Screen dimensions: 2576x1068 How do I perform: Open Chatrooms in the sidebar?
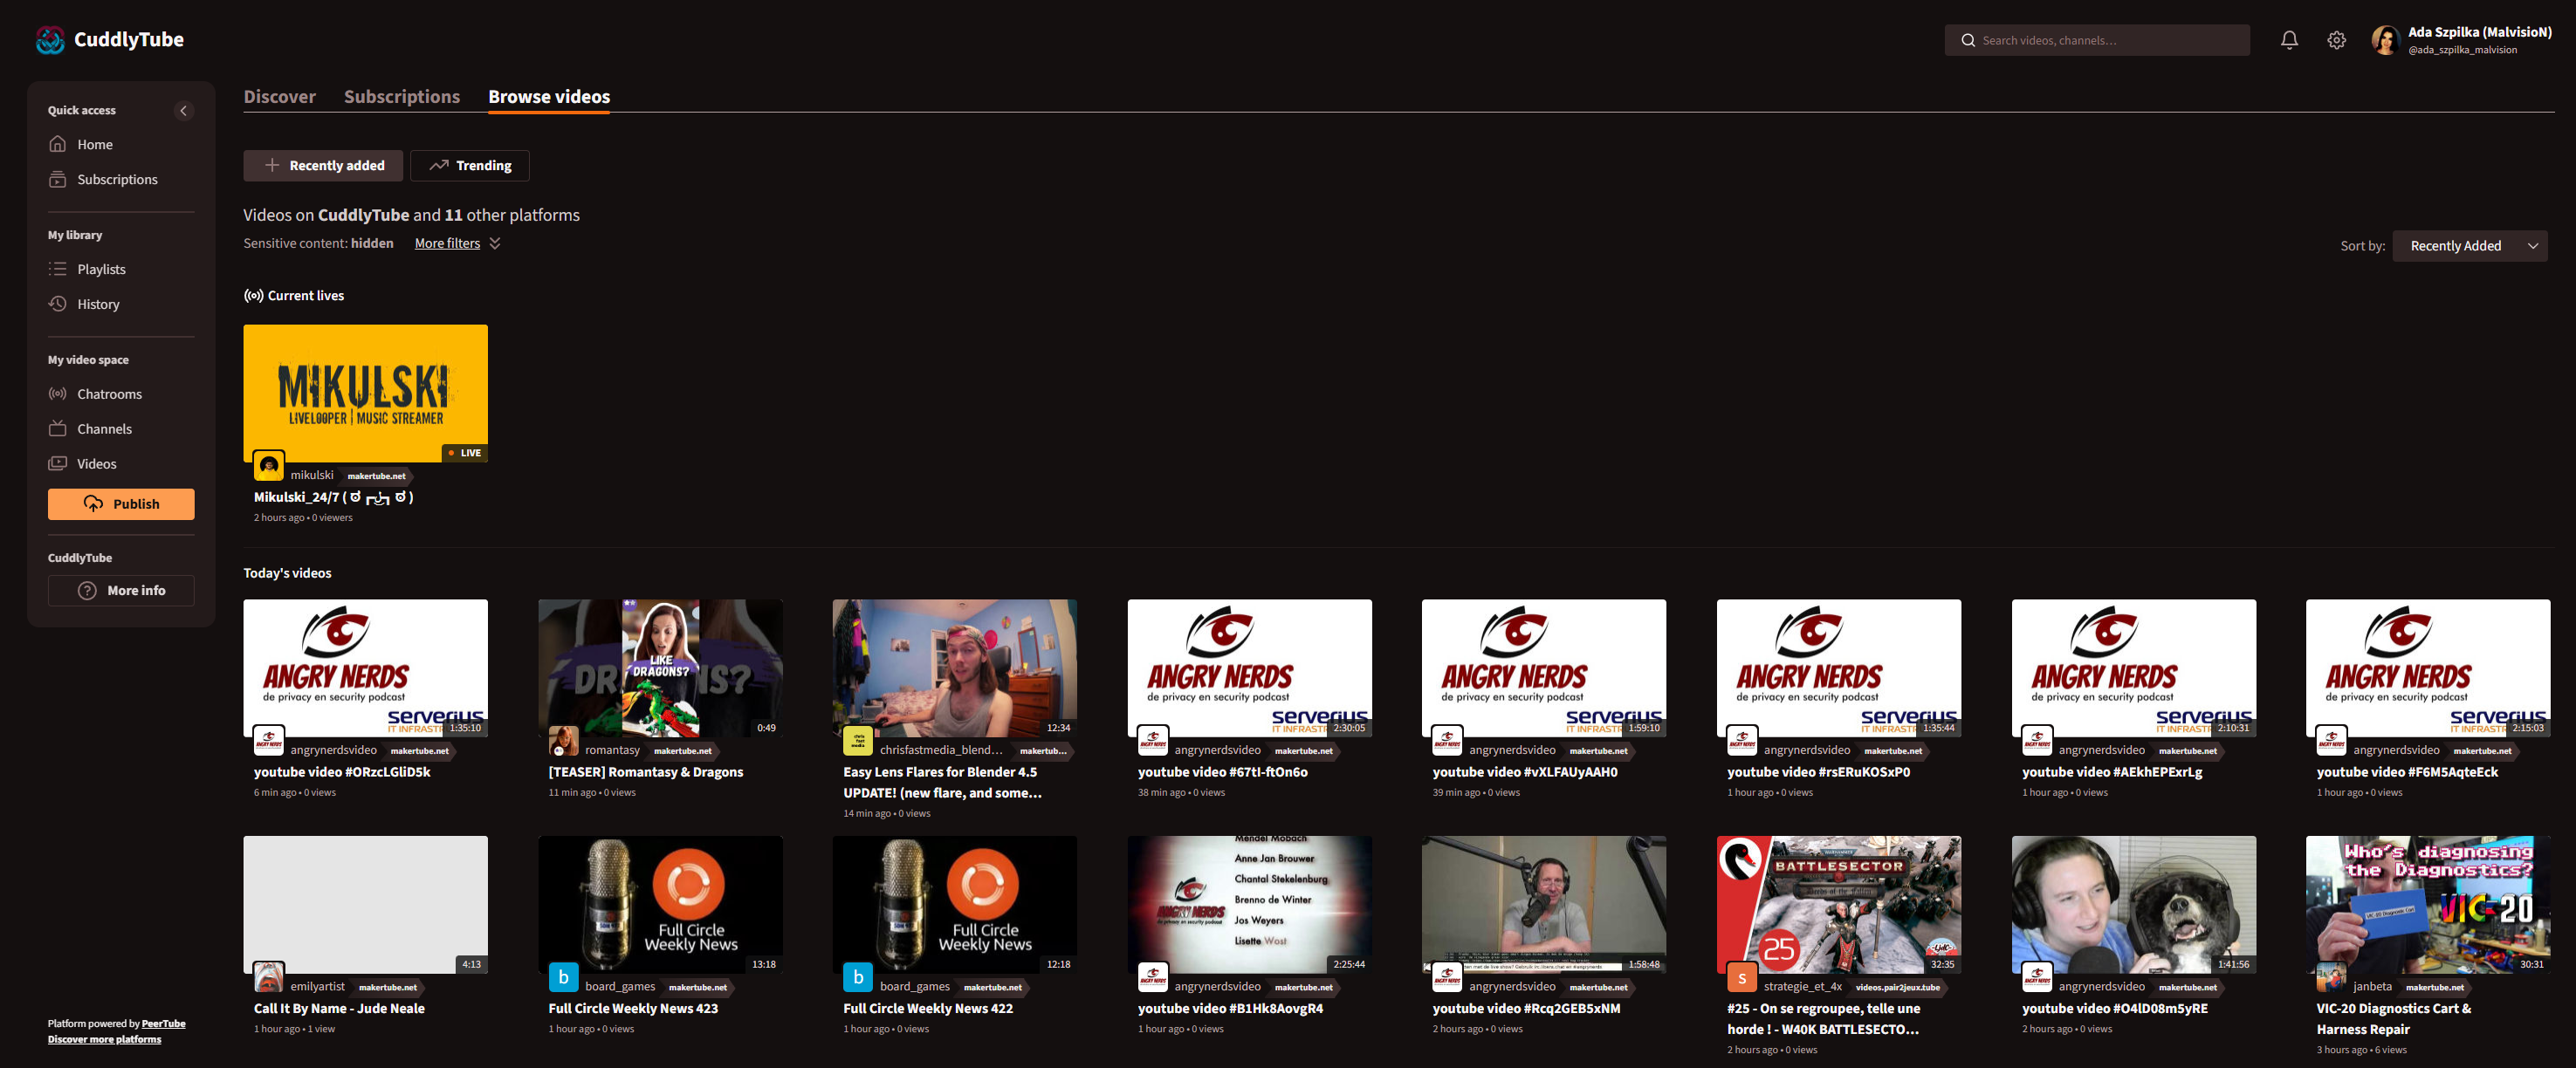click(x=109, y=394)
